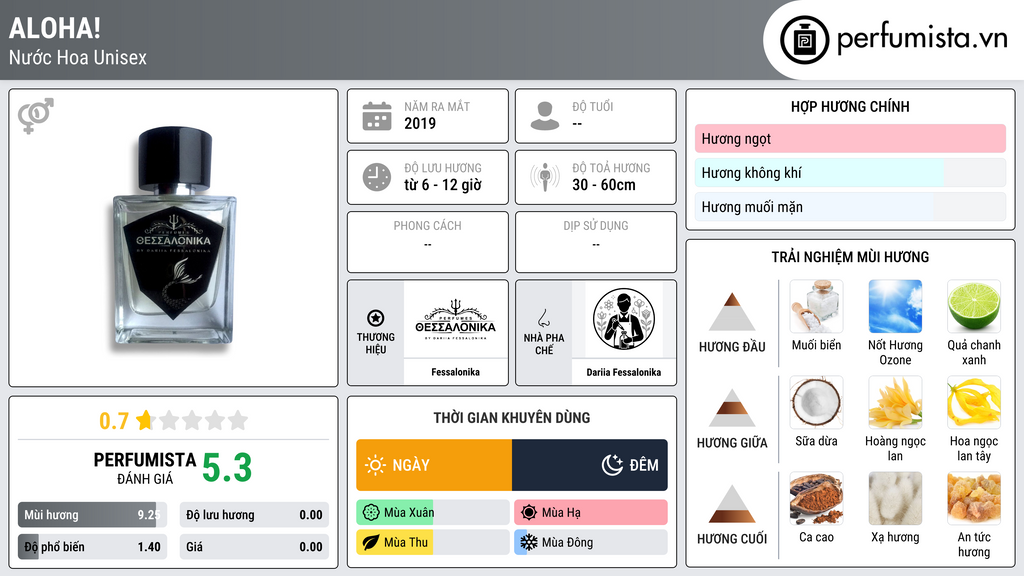This screenshot has height=576, width=1024.
Task: Click the Aloha perfume bottle photo
Action: [x=174, y=238]
